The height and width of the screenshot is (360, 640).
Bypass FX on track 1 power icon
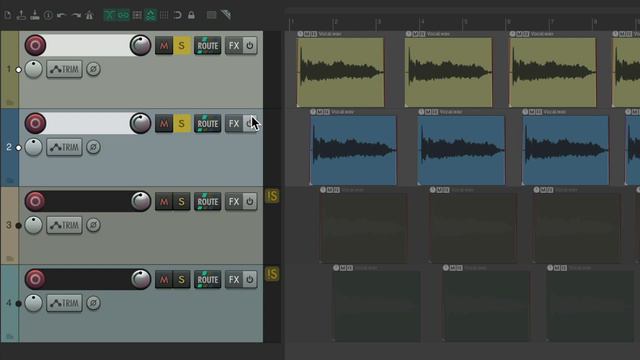tap(250, 46)
